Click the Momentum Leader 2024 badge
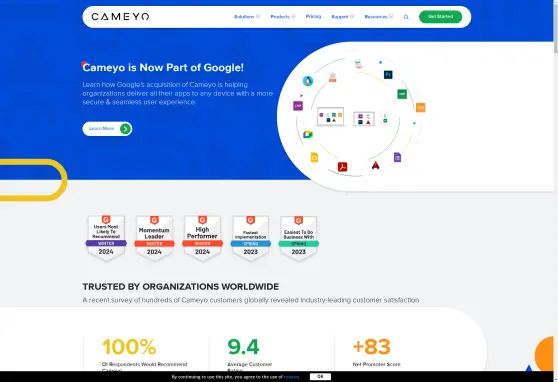The width and height of the screenshot is (558, 382). click(154, 238)
